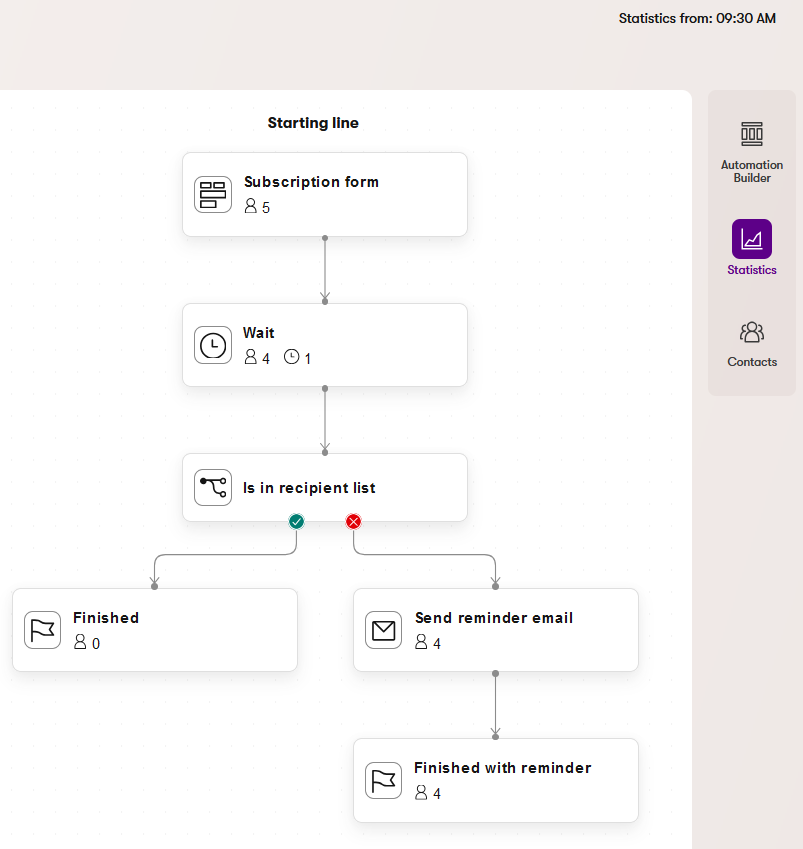Click the output connector dot below Wait node
Viewport: 803px width, 849px height.
point(325,388)
